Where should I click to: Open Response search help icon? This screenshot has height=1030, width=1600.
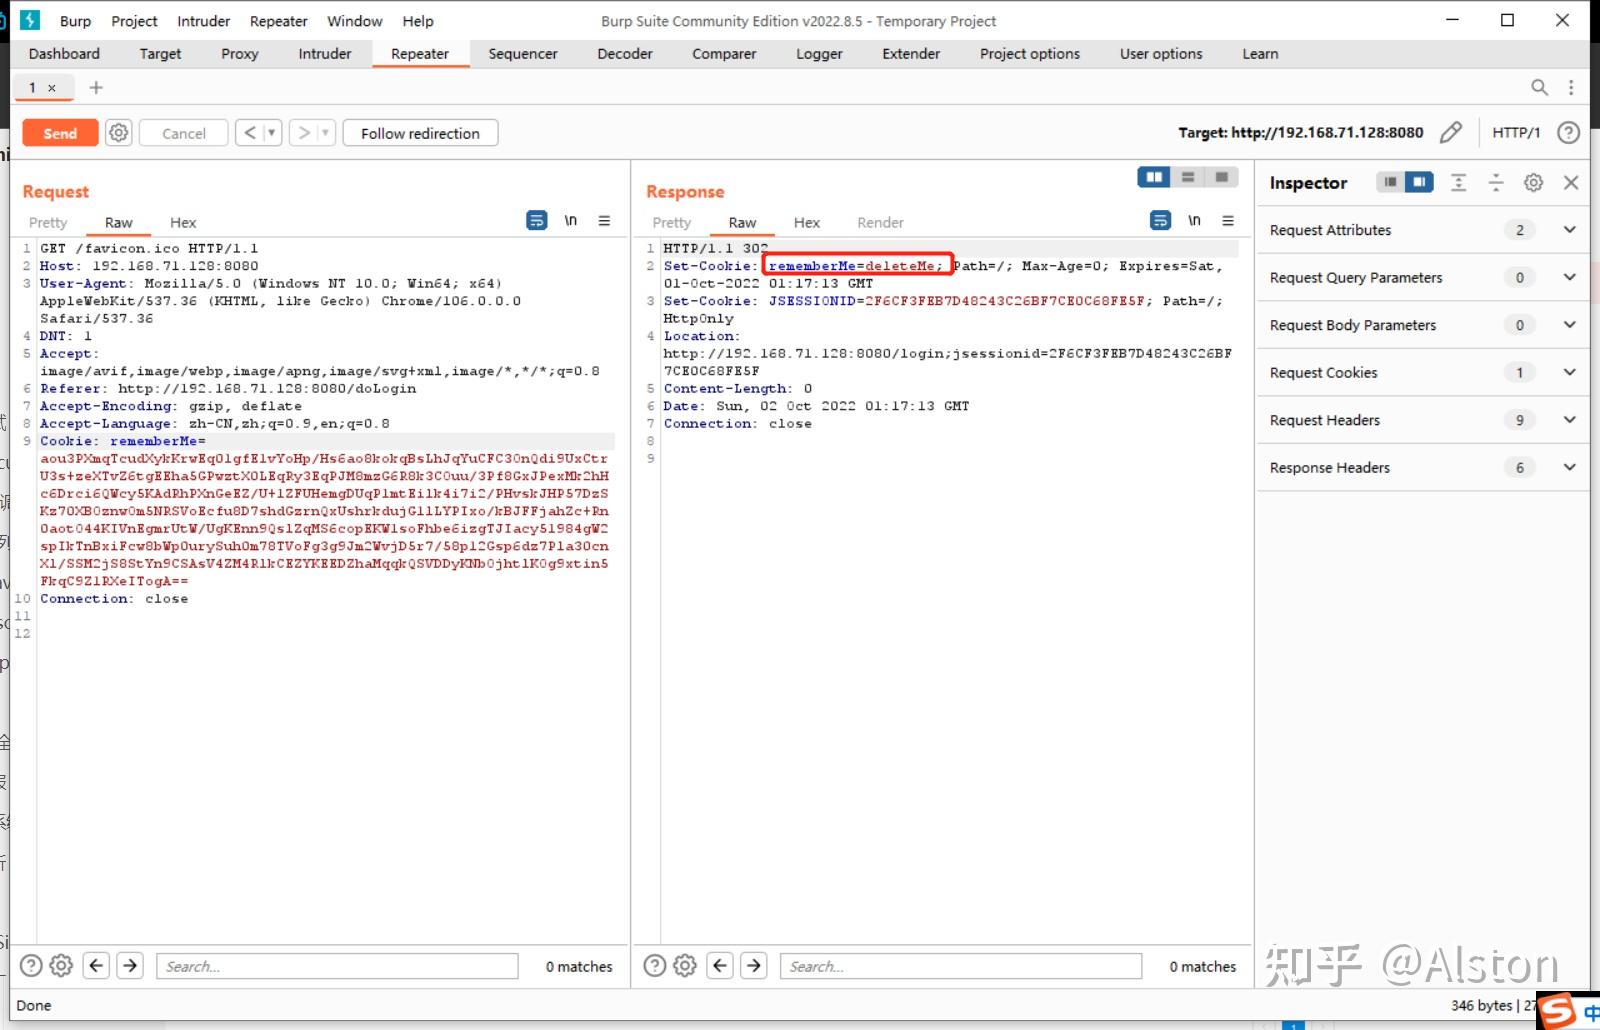655,965
